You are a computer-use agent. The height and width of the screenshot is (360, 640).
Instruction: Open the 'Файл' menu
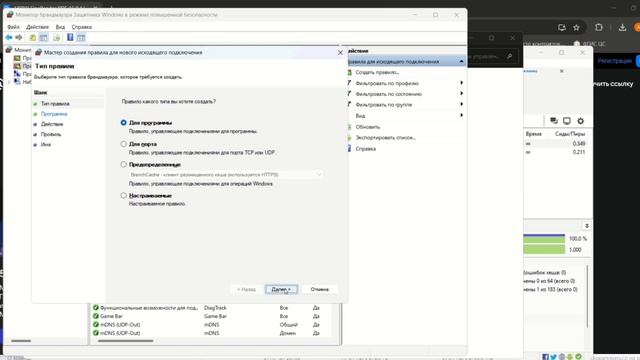(13, 27)
